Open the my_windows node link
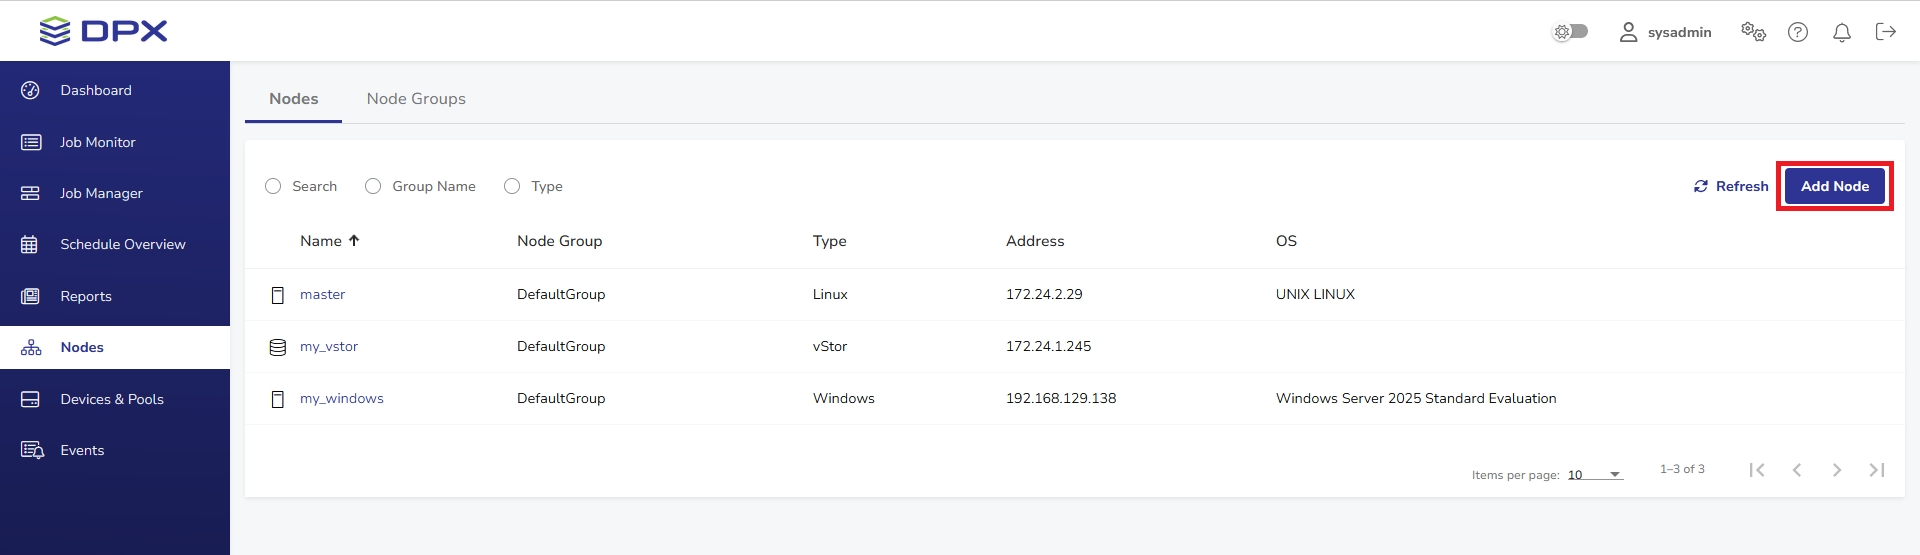The width and height of the screenshot is (1920, 555). click(342, 398)
